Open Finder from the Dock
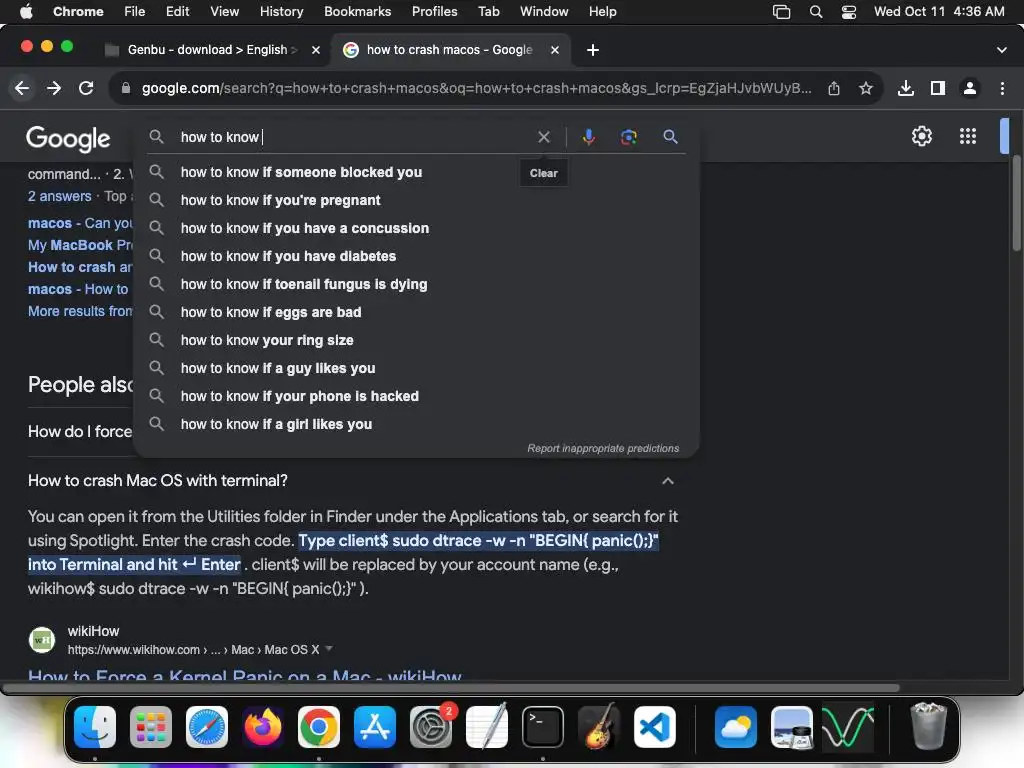 coord(95,727)
